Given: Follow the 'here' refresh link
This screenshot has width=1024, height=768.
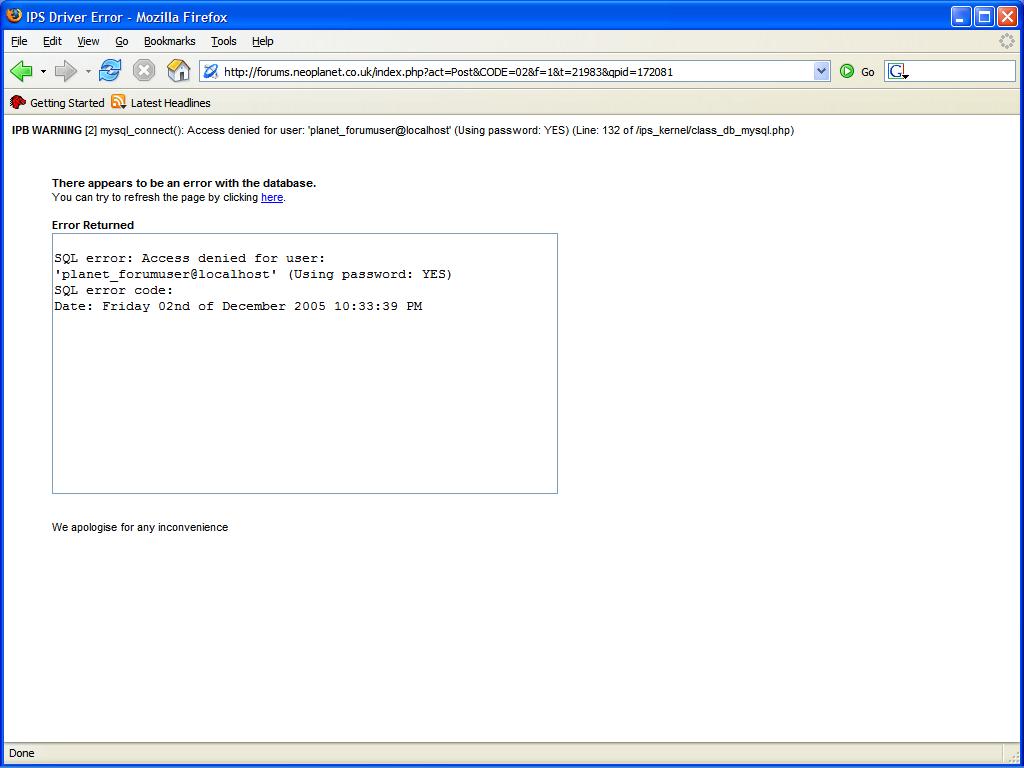Looking at the screenshot, I should pos(272,197).
